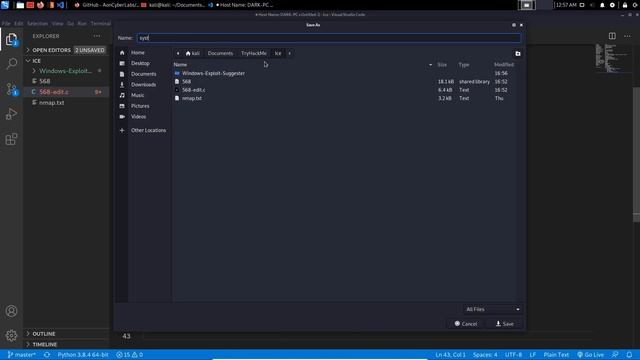Launch the file manager from the top panel
The image size is (640, 360).
tap(20, 5)
